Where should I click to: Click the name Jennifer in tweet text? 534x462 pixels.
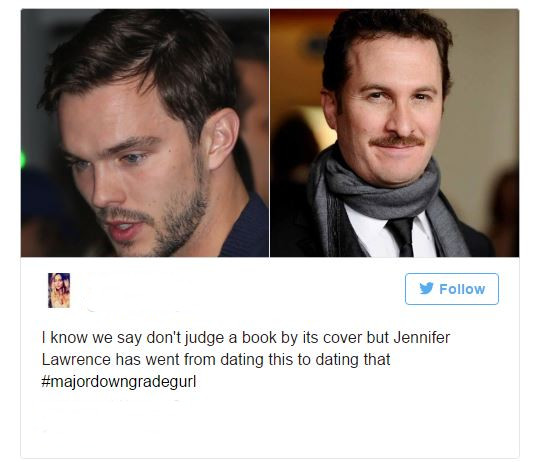[x=422, y=337]
